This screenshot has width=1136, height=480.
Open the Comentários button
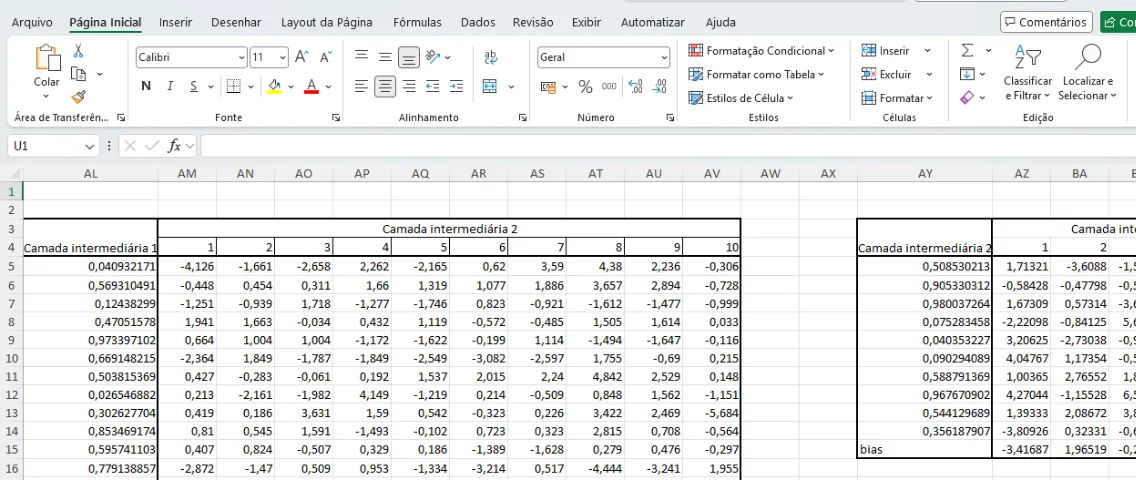coord(1046,22)
